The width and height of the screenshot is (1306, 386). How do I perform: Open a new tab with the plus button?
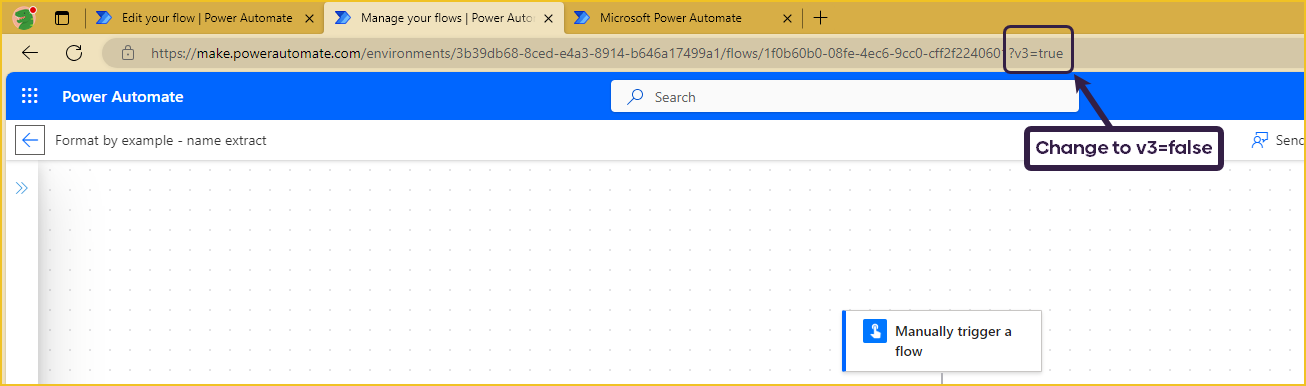[820, 18]
